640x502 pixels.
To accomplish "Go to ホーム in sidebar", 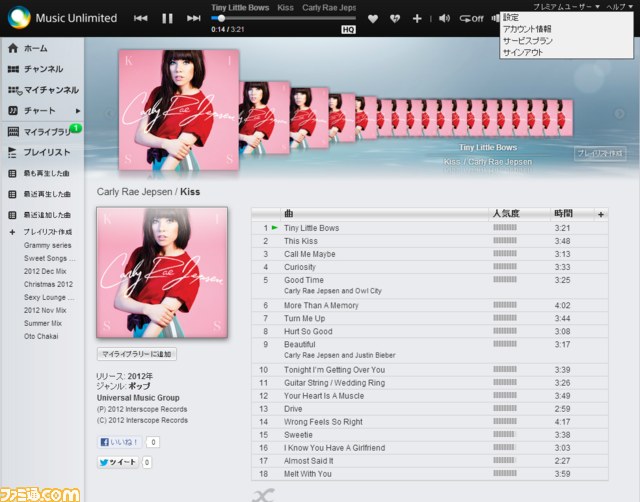I will point(28,49).
